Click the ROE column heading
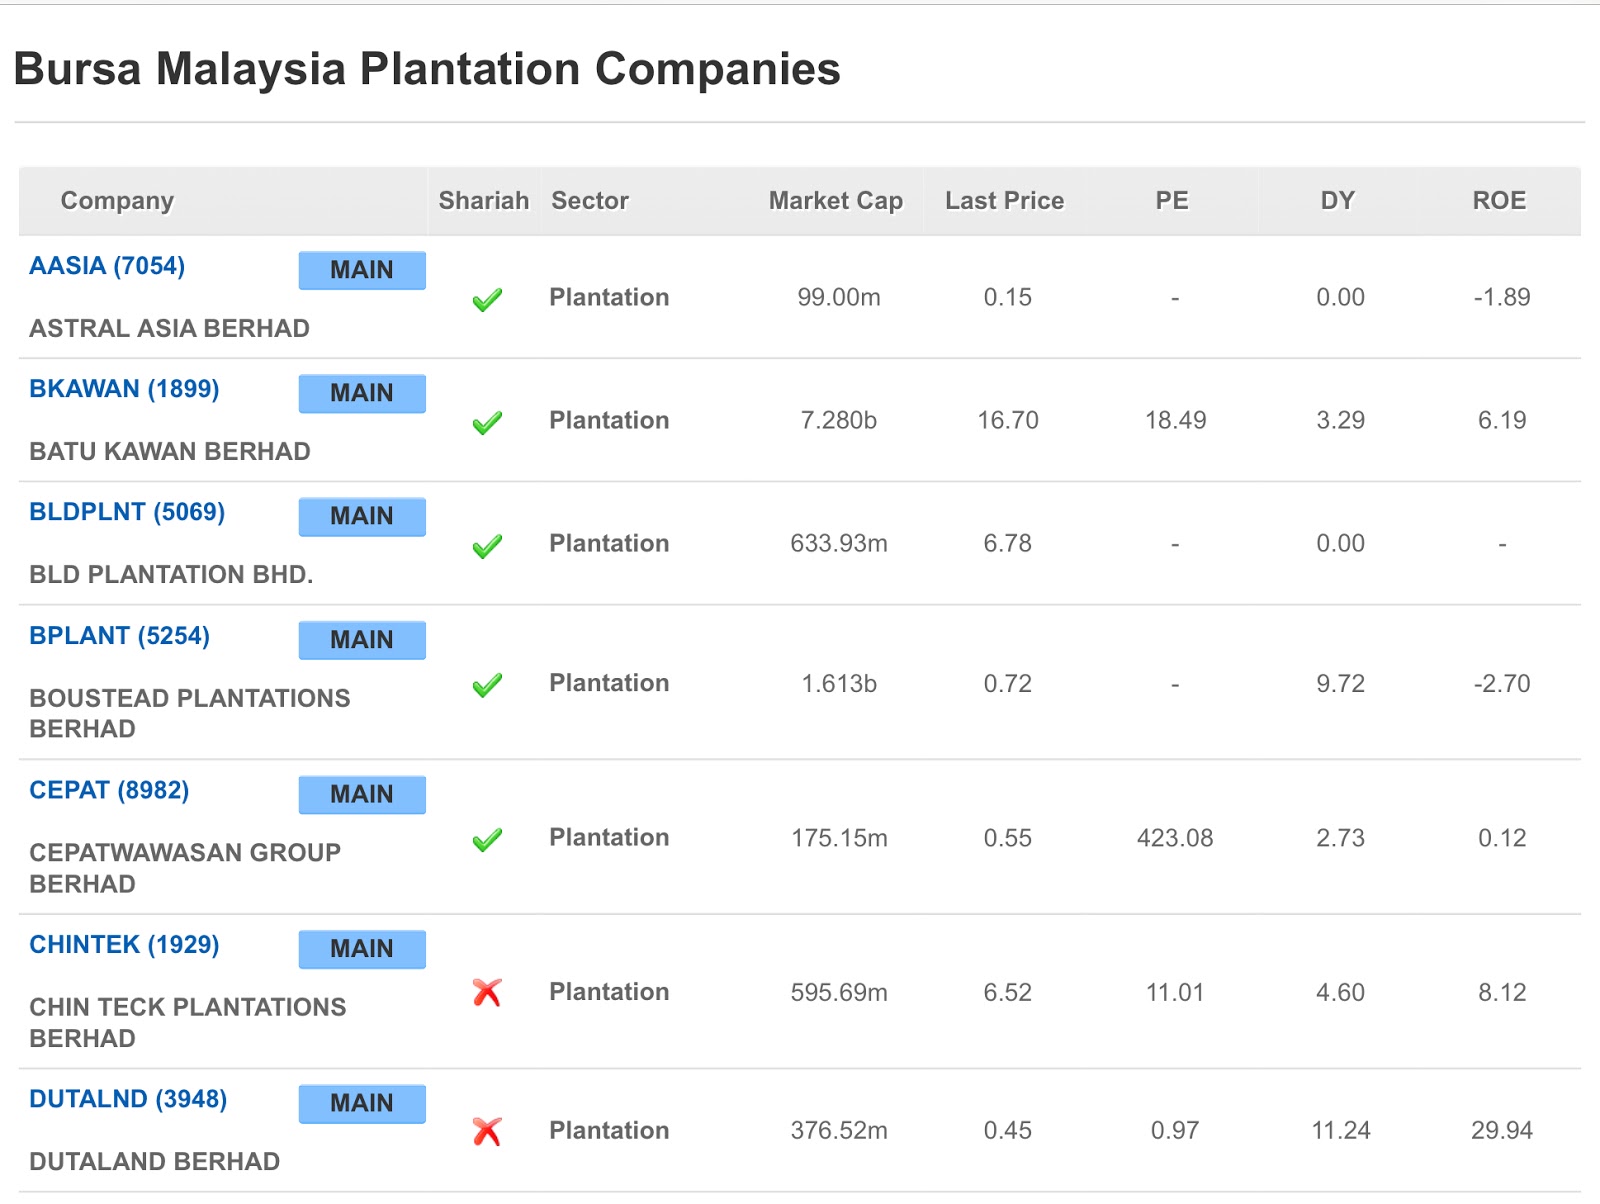The width and height of the screenshot is (1600, 1204). coord(1497,200)
